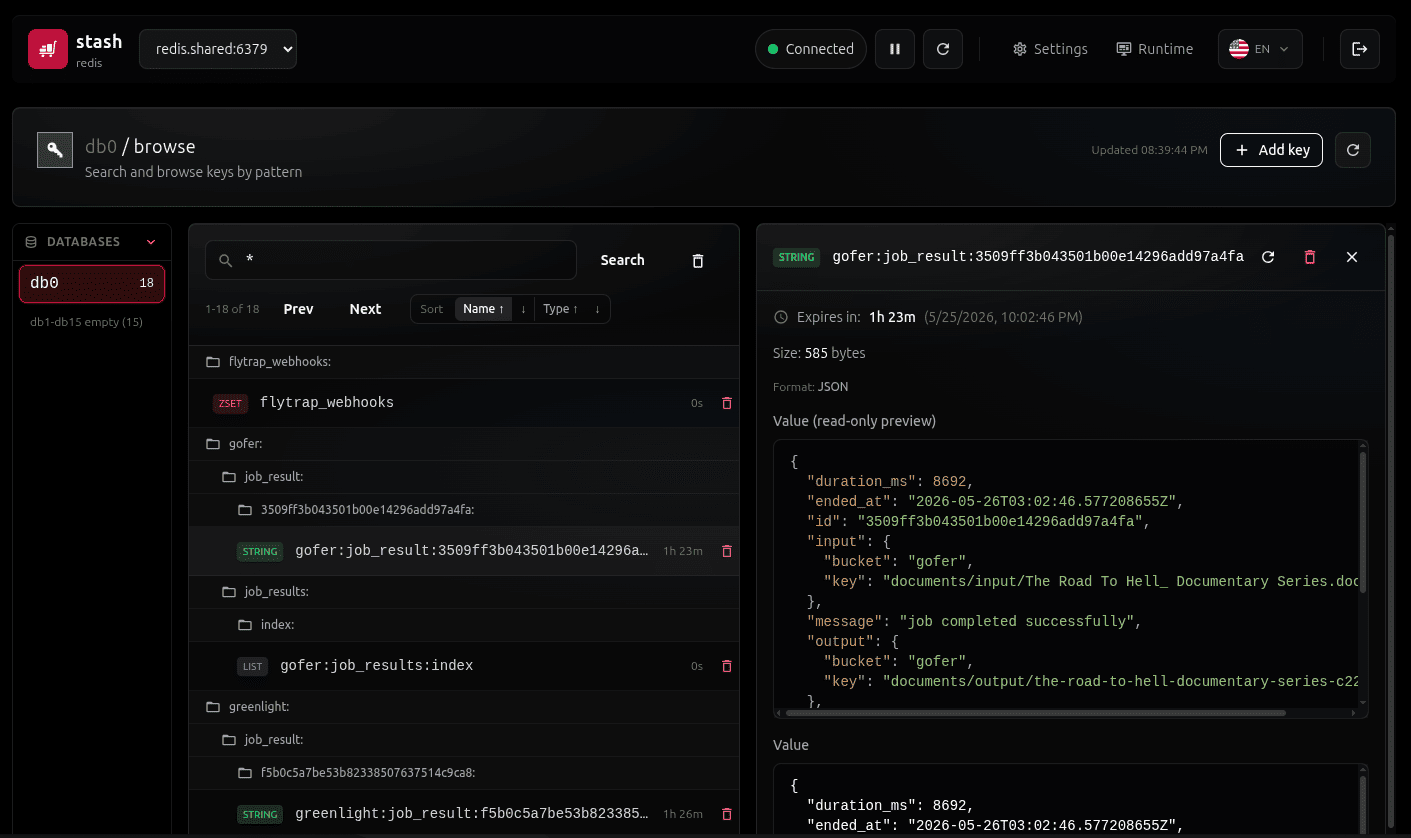Image resolution: width=1411 pixels, height=838 pixels.
Task: Open the greenlight:job_result string key
Action: tap(464, 814)
